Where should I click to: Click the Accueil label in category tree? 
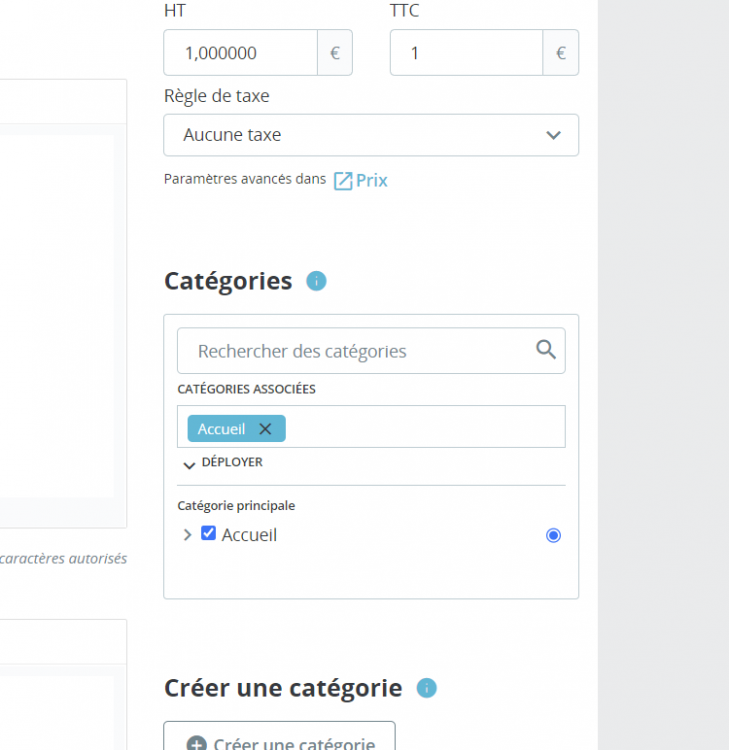[x=249, y=535]
